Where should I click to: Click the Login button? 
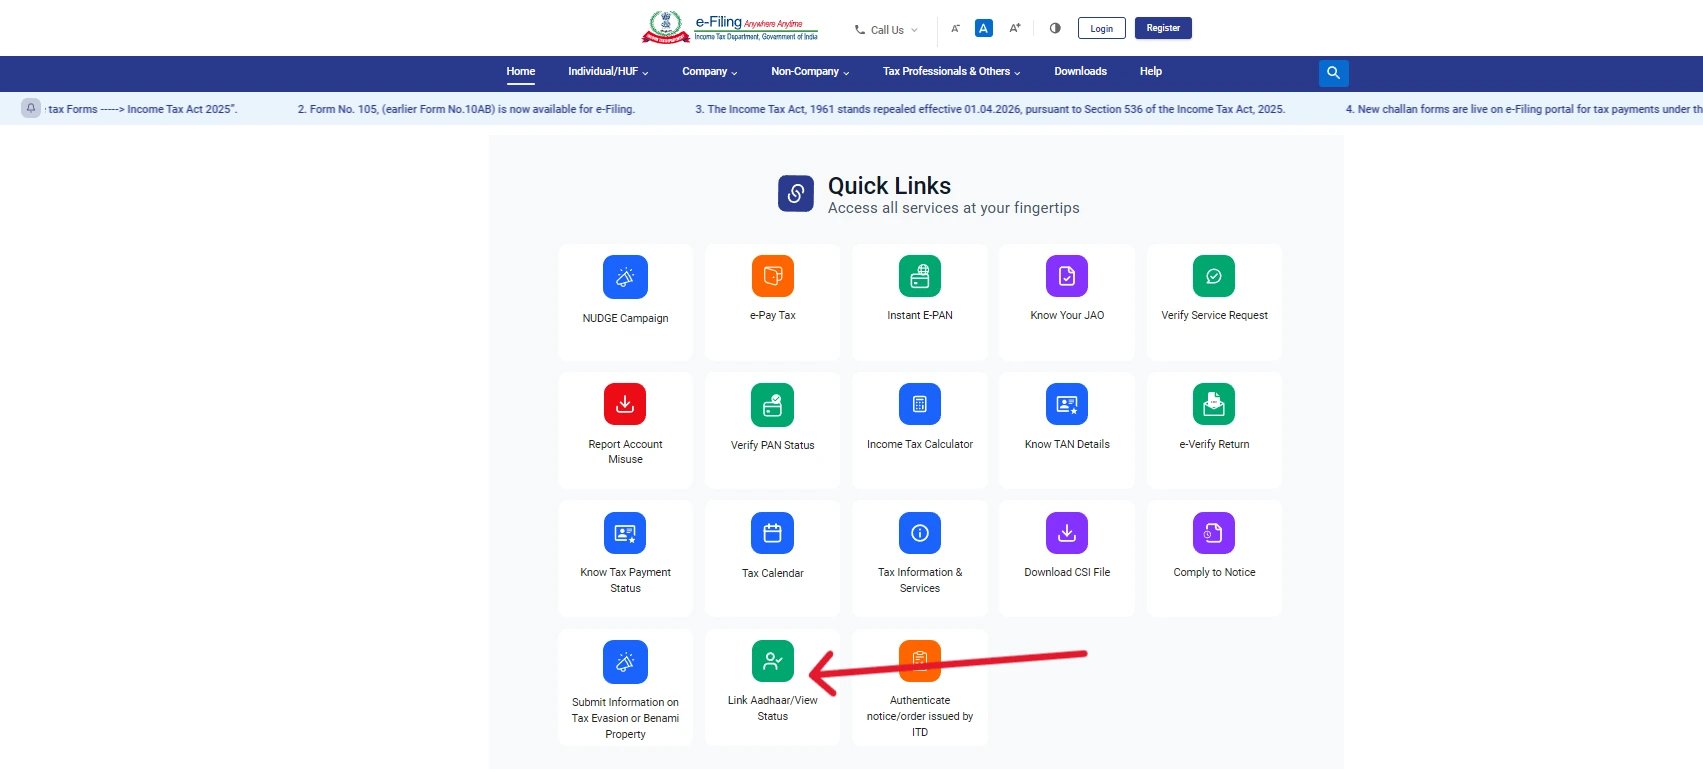coord(1101,28)
